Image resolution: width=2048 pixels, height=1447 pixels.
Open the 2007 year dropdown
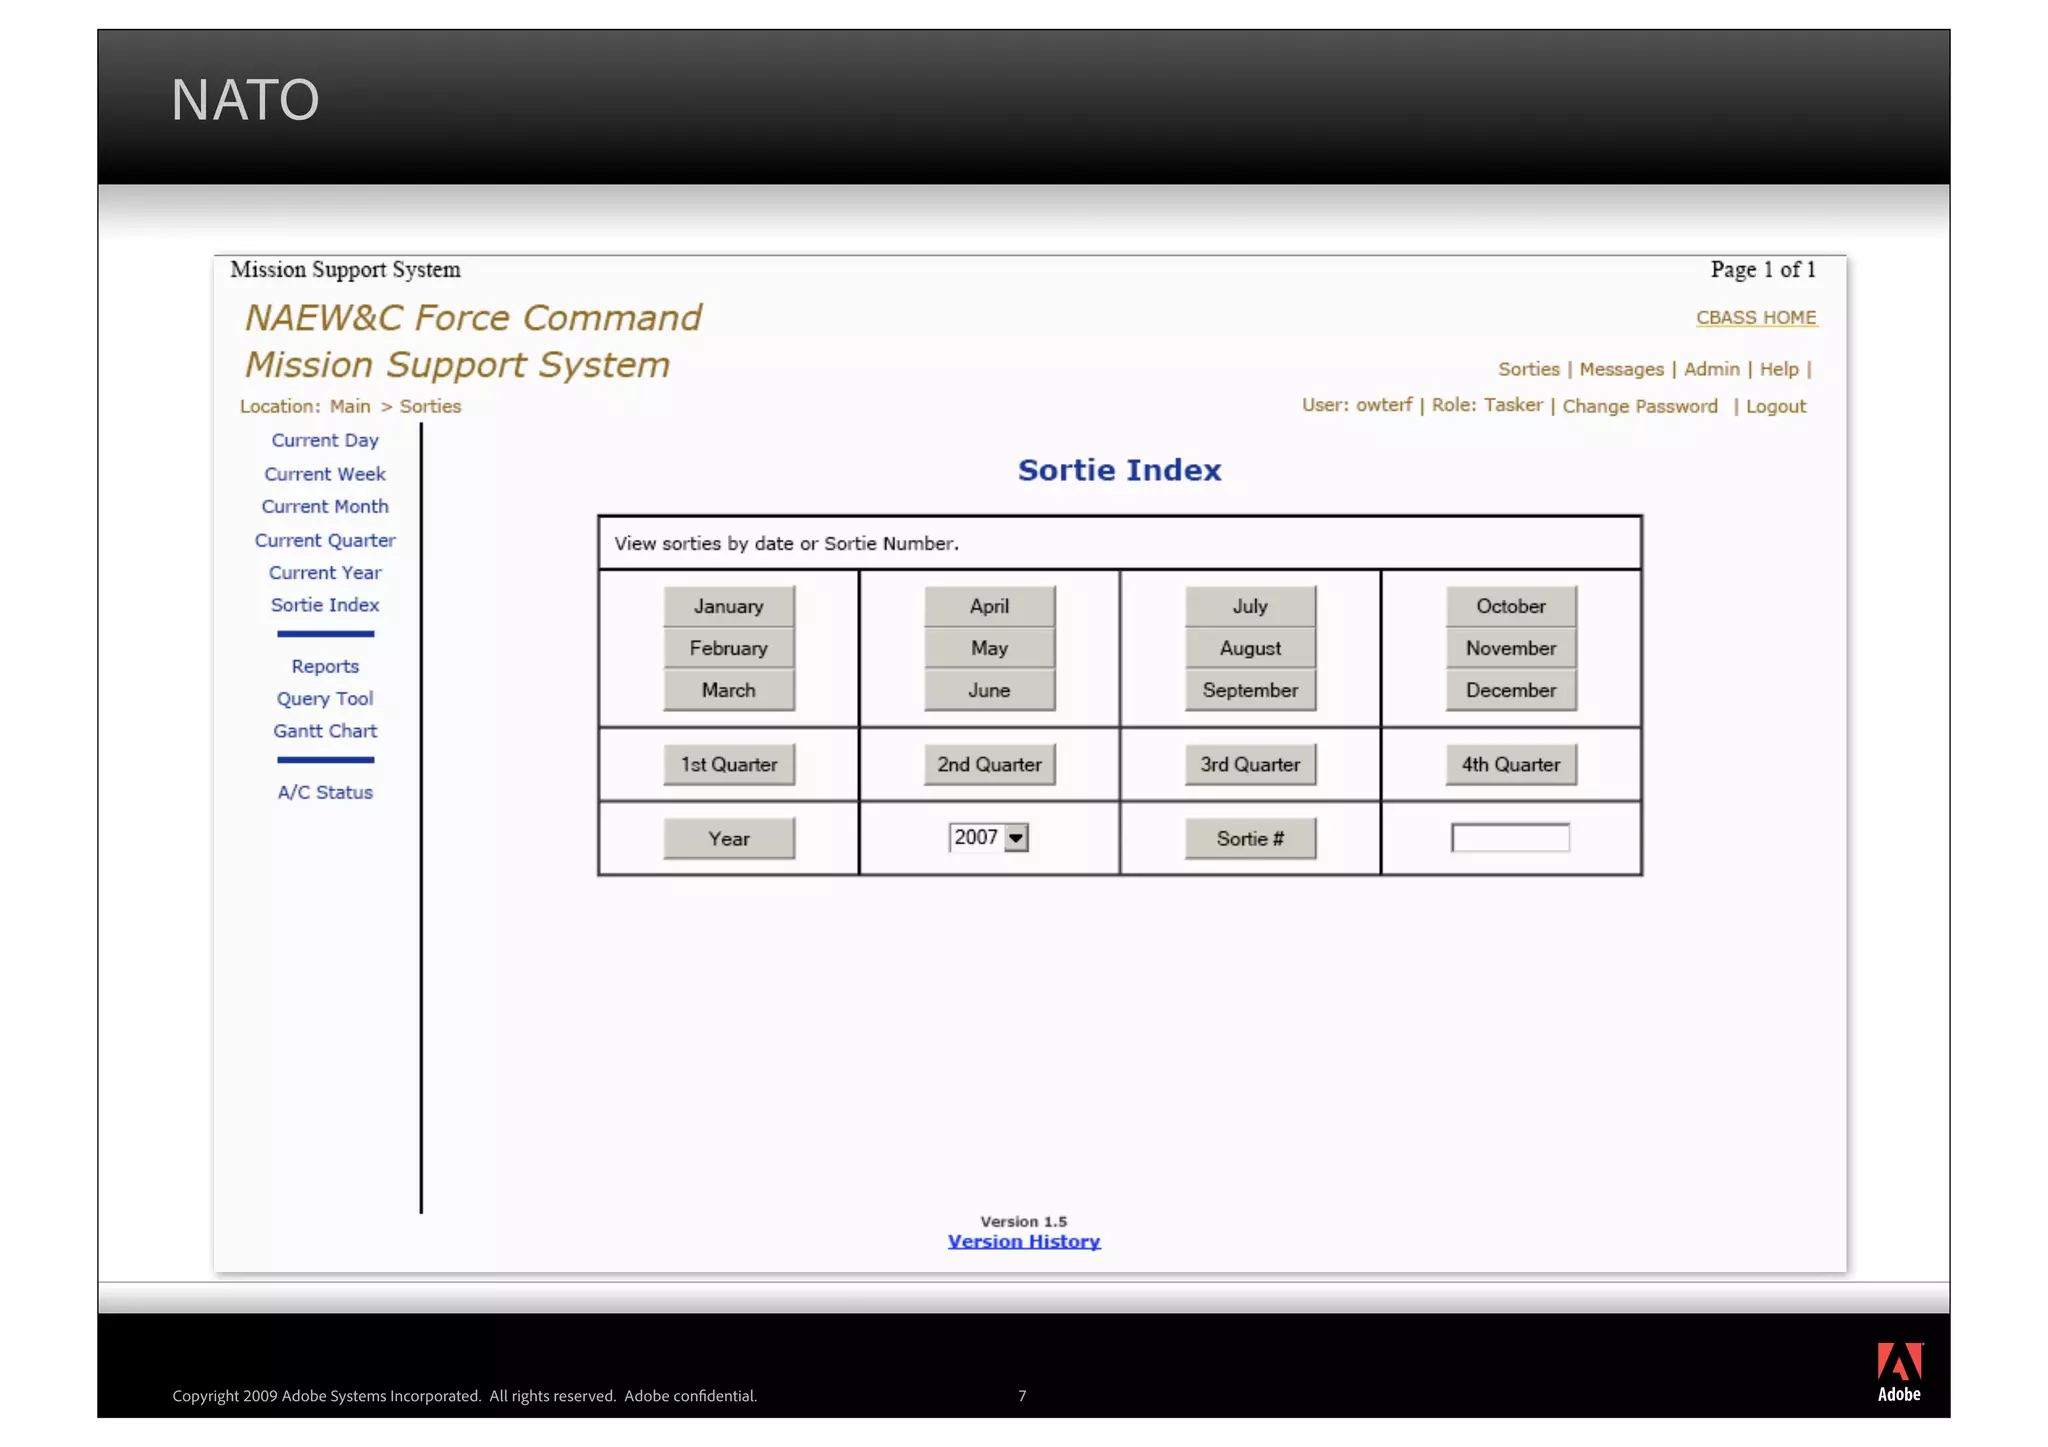coord(1016,838)
